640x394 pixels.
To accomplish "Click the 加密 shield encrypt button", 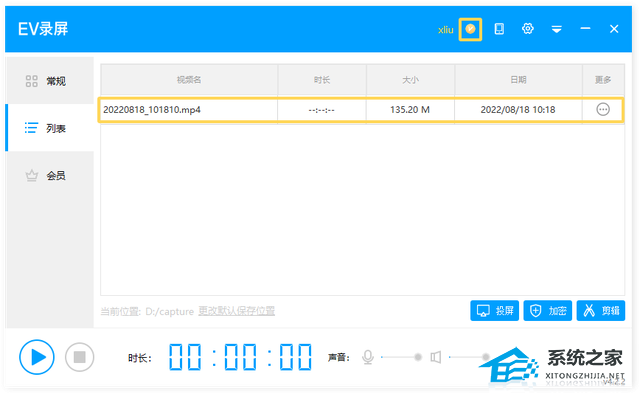I will 548,311.
